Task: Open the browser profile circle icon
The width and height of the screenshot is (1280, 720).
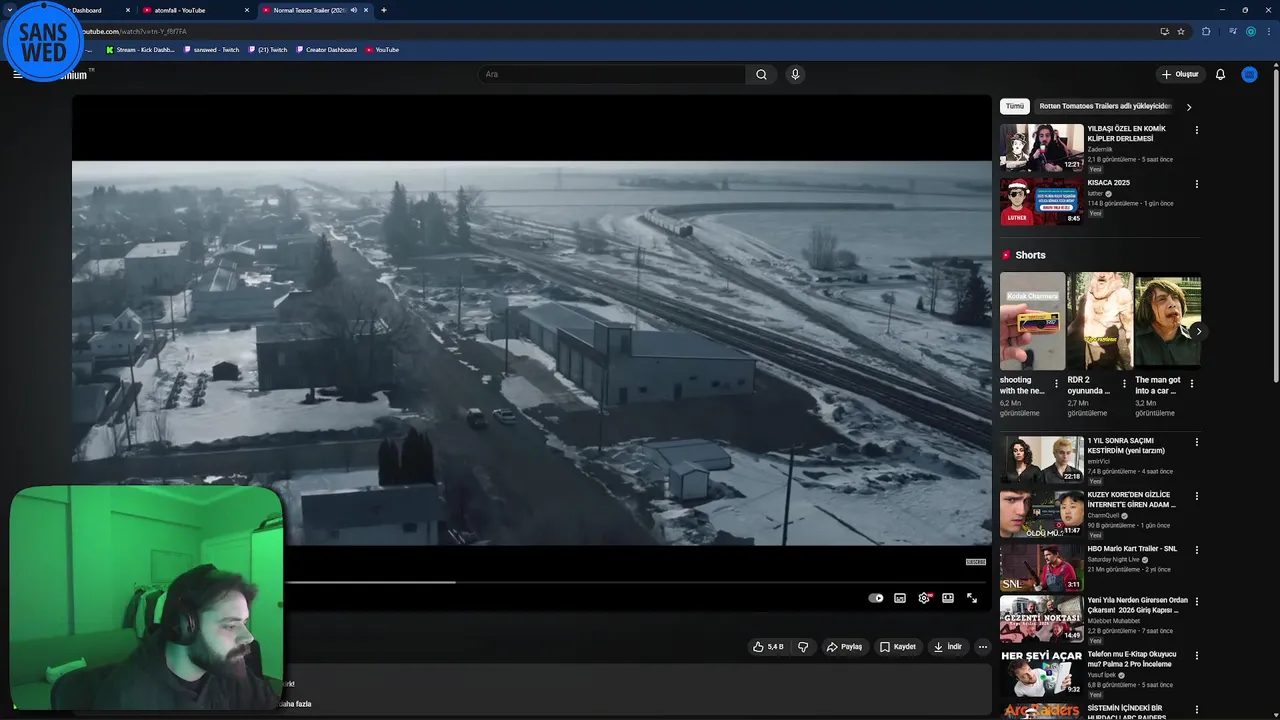Action: click(1250, 31)
